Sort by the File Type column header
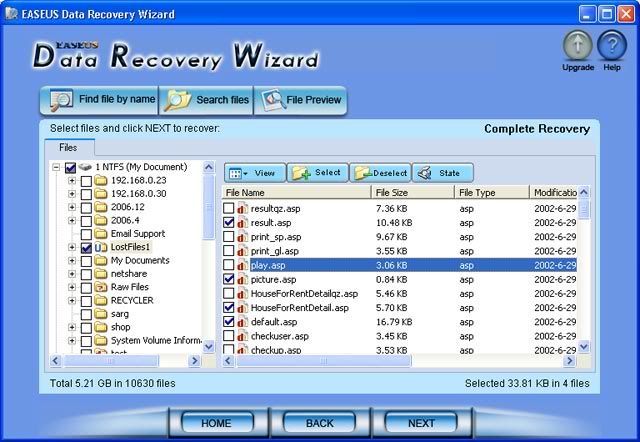The image size is (640, 442). pyautogui.click(x=491, y=193)
